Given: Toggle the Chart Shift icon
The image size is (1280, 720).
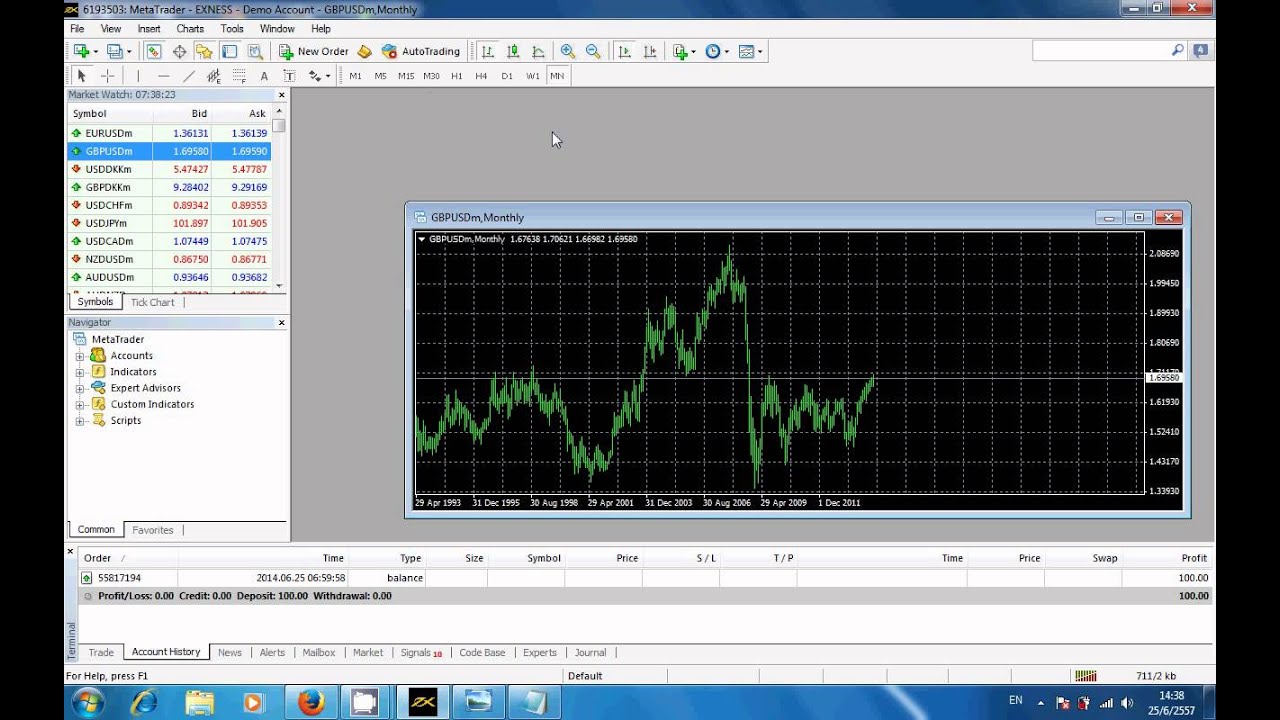Looking at the screenshot, I should [649, 51].
